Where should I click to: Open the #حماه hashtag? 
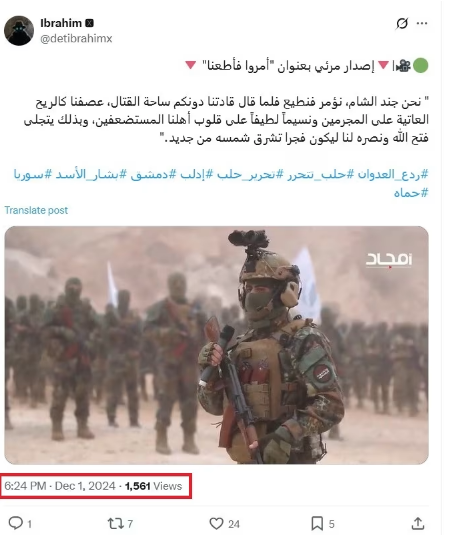click(x=411, y=193)
